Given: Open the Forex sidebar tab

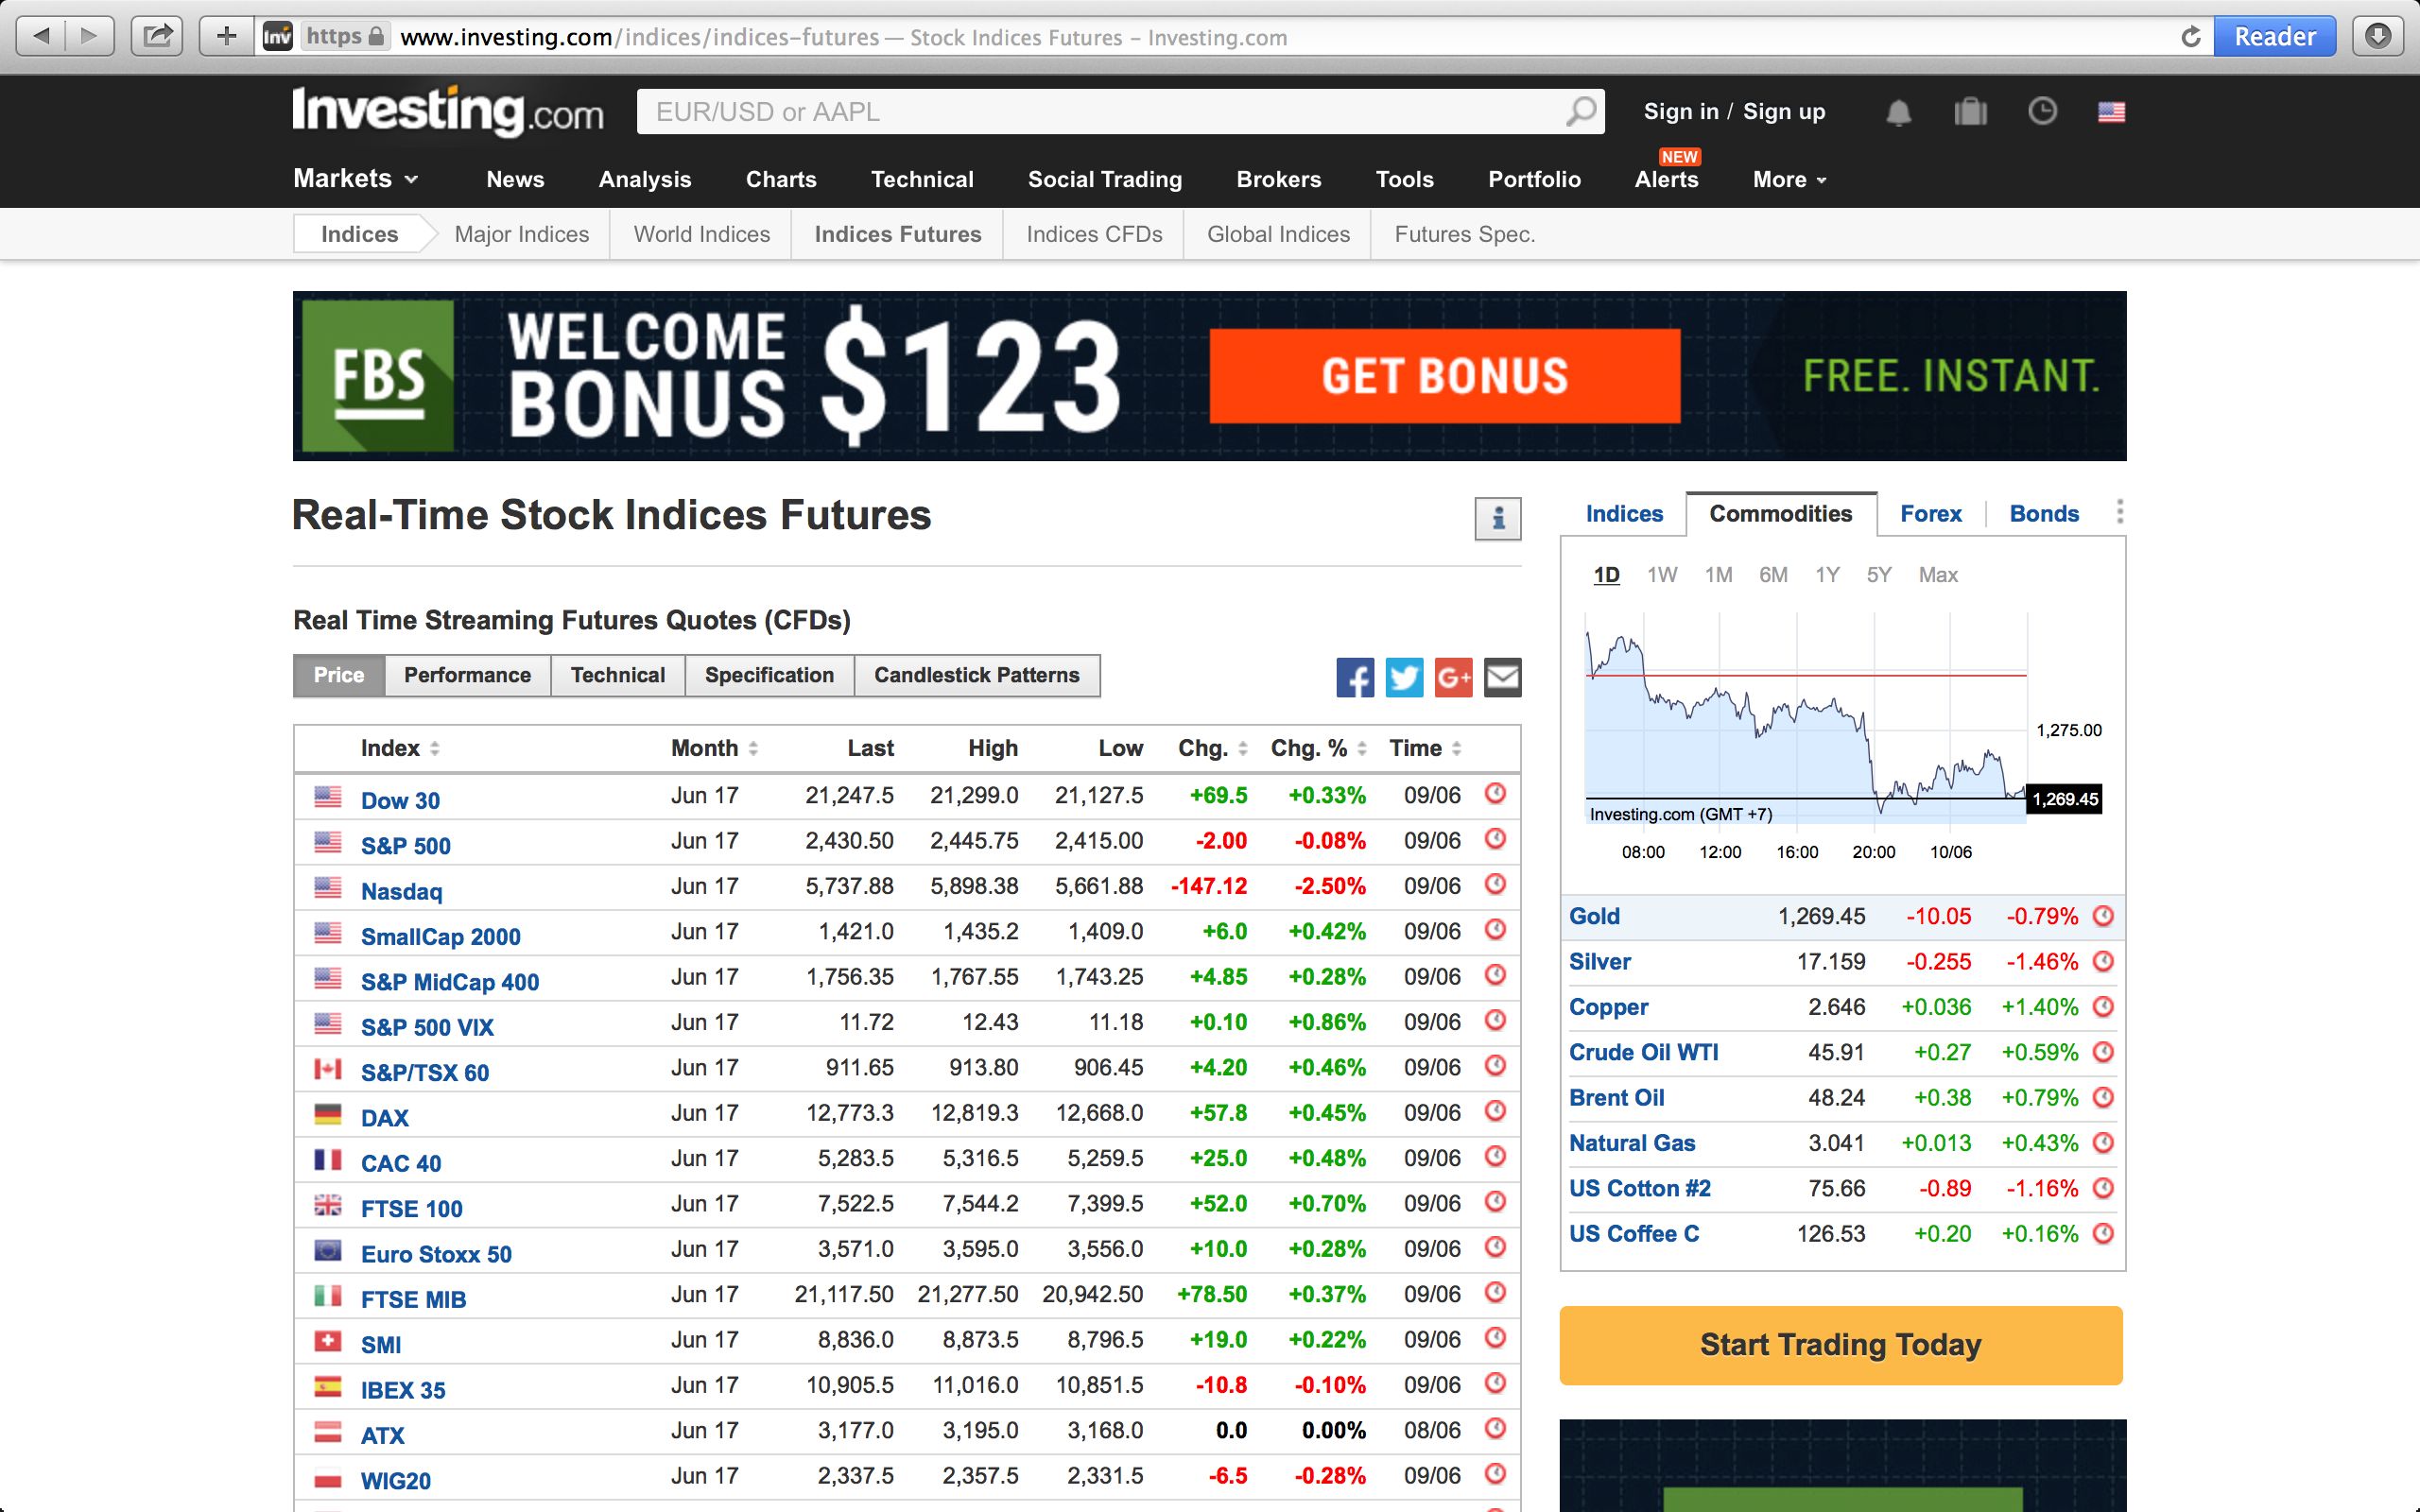Looking at the screenshot, I should tap(1930, 514).
